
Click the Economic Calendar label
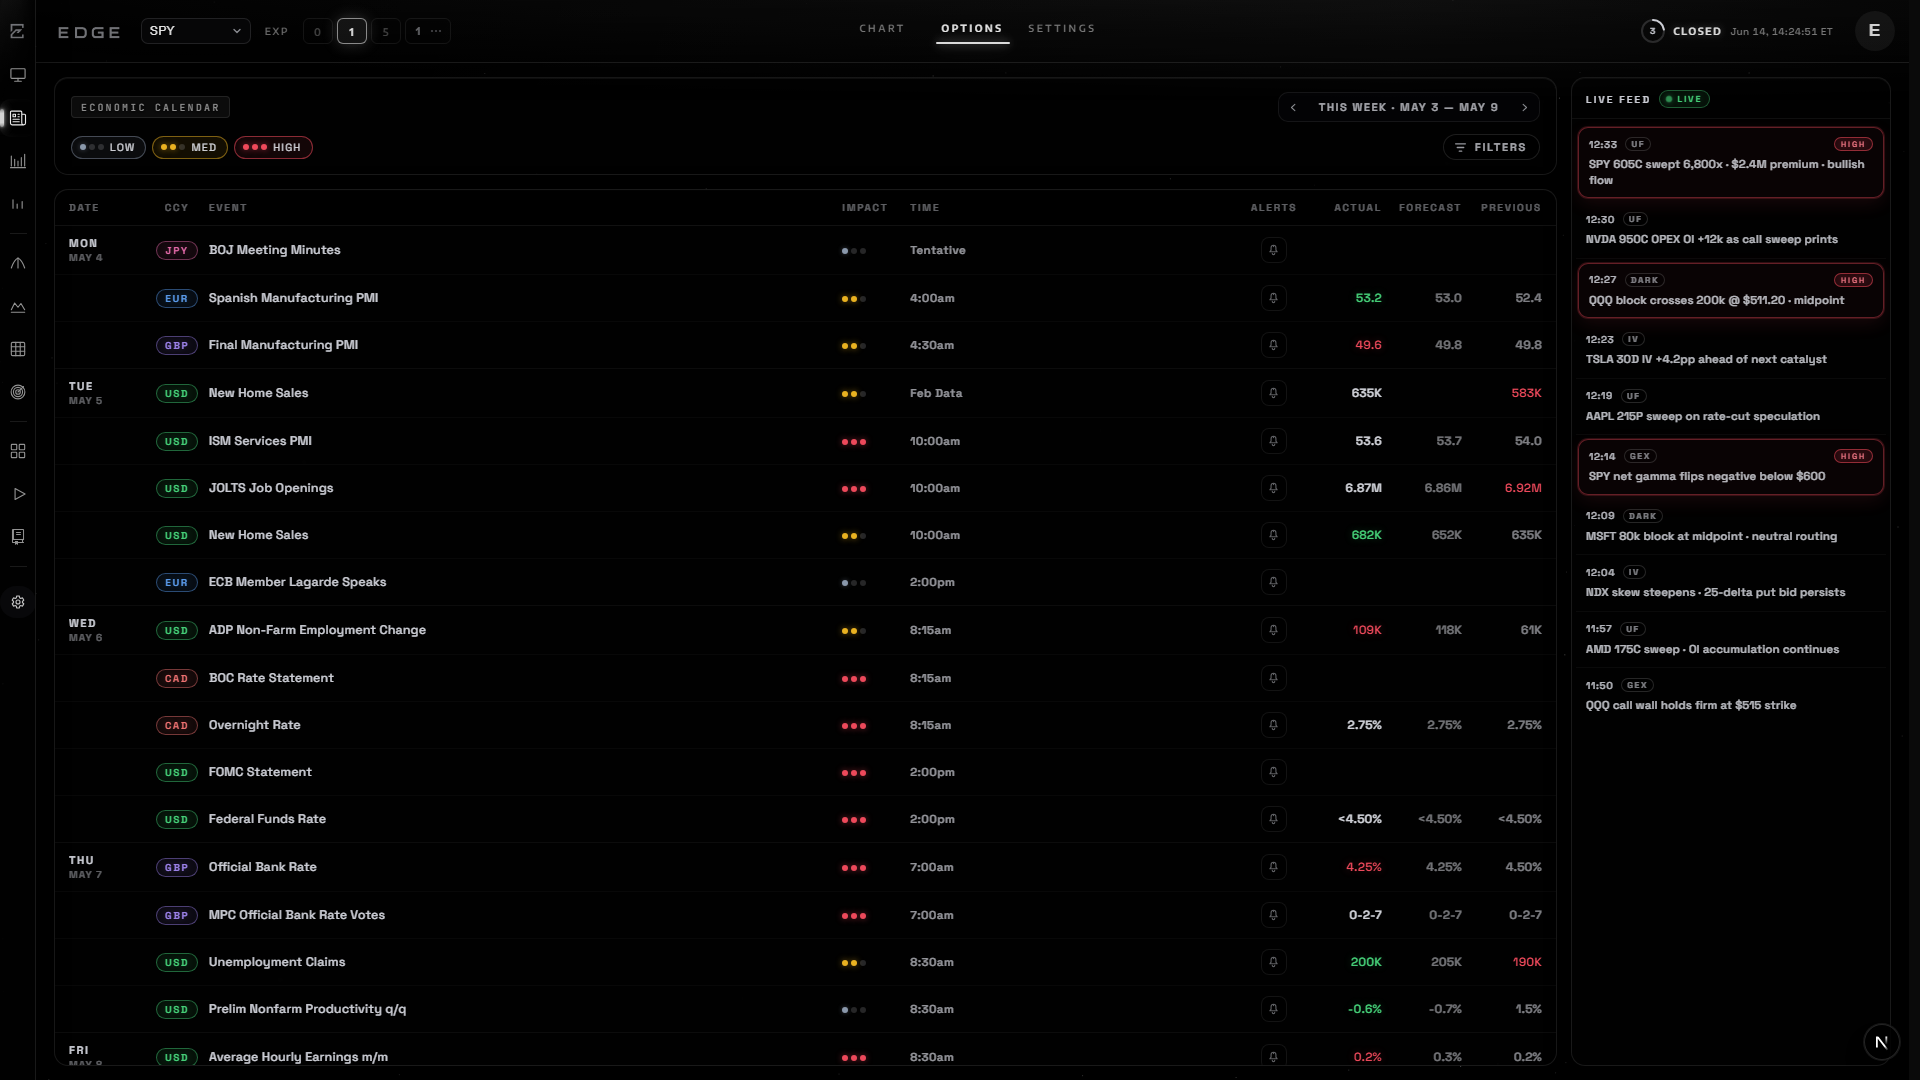coord(150,107)
